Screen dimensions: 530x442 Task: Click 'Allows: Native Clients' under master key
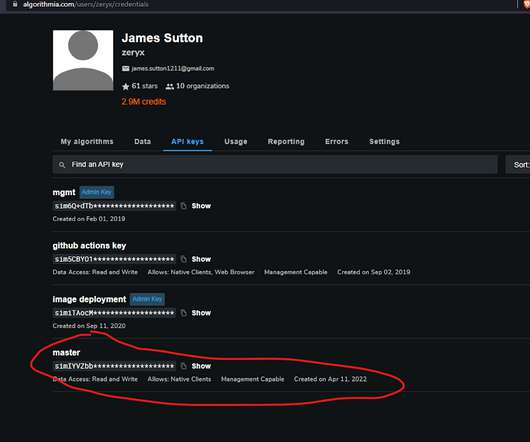(x=179, y=379)
